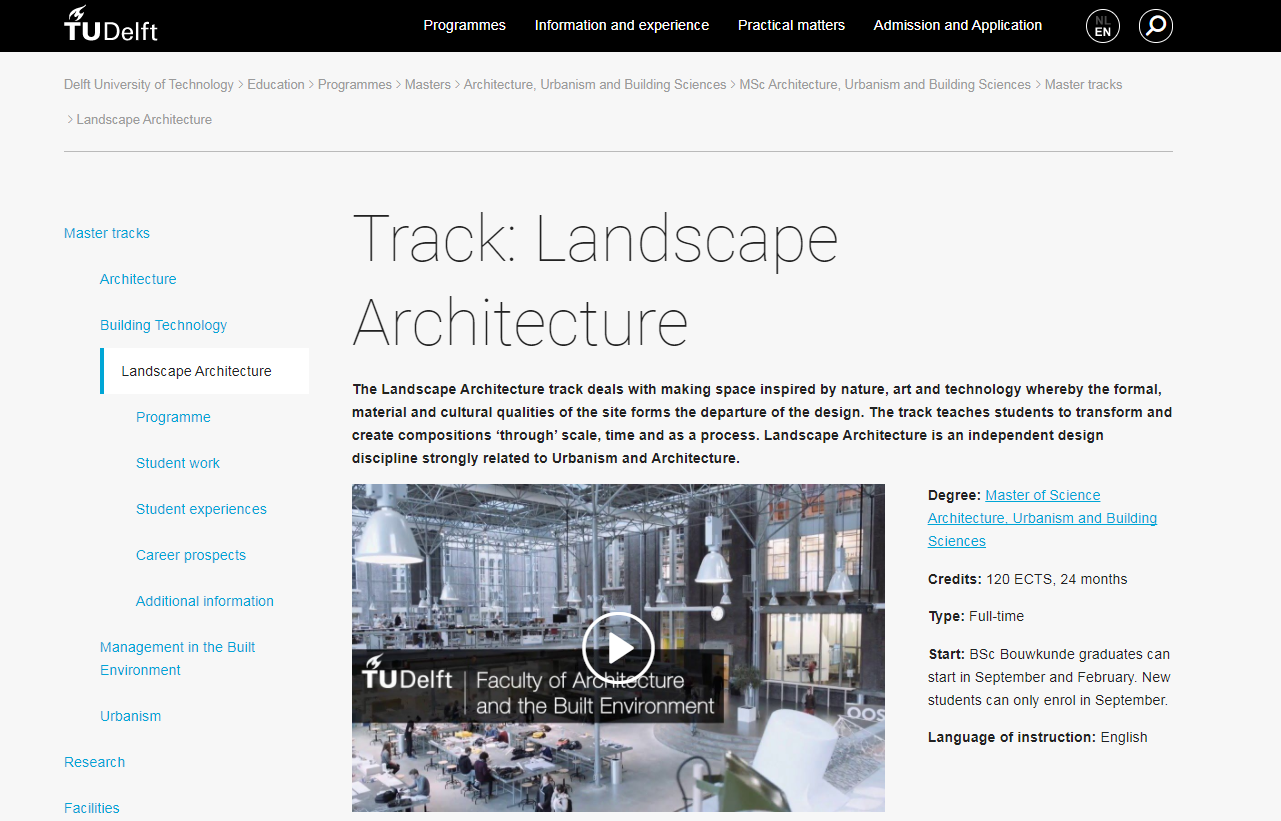The height and width of the screenshot is (821, 1281).
Task: Click Education in the breadcrumb trail
Action: [x=276, y=85]
